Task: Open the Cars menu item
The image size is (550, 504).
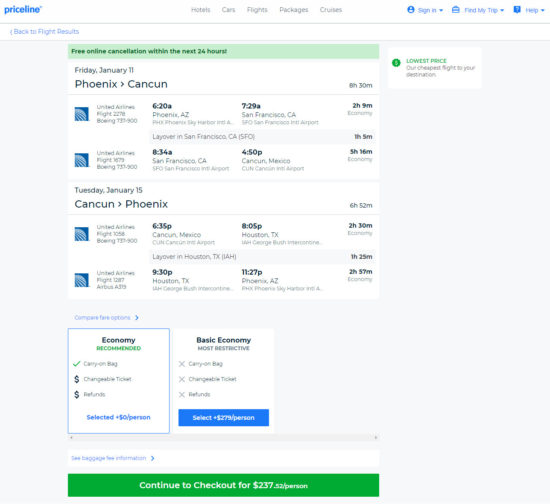Action: click(228, 10)
